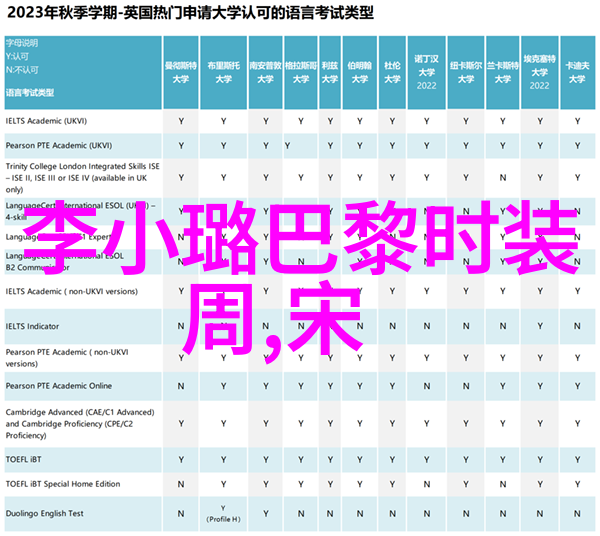Image resolution: width=600 pixels, height=536 pixels.
Task: Select the IELTS Indicator row label
Action: [33, 326]
